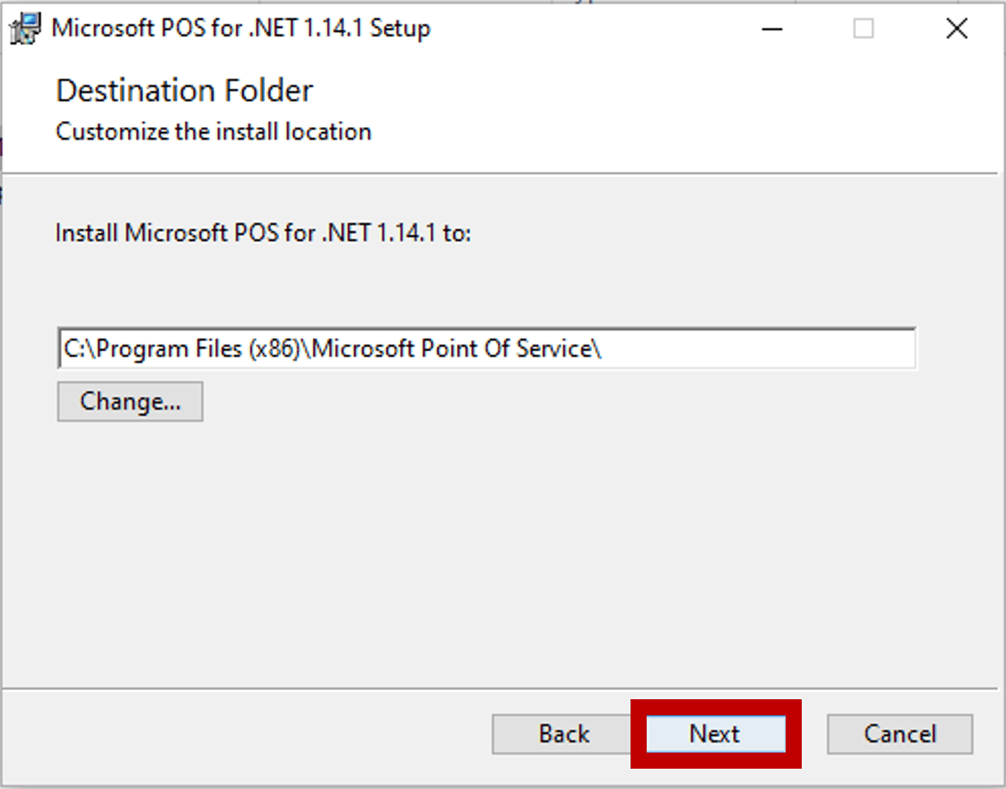Screen dimensions: 1006x789
Task: Minimize the Microsoft POS Setup window
Action: [x=772, y=29]
